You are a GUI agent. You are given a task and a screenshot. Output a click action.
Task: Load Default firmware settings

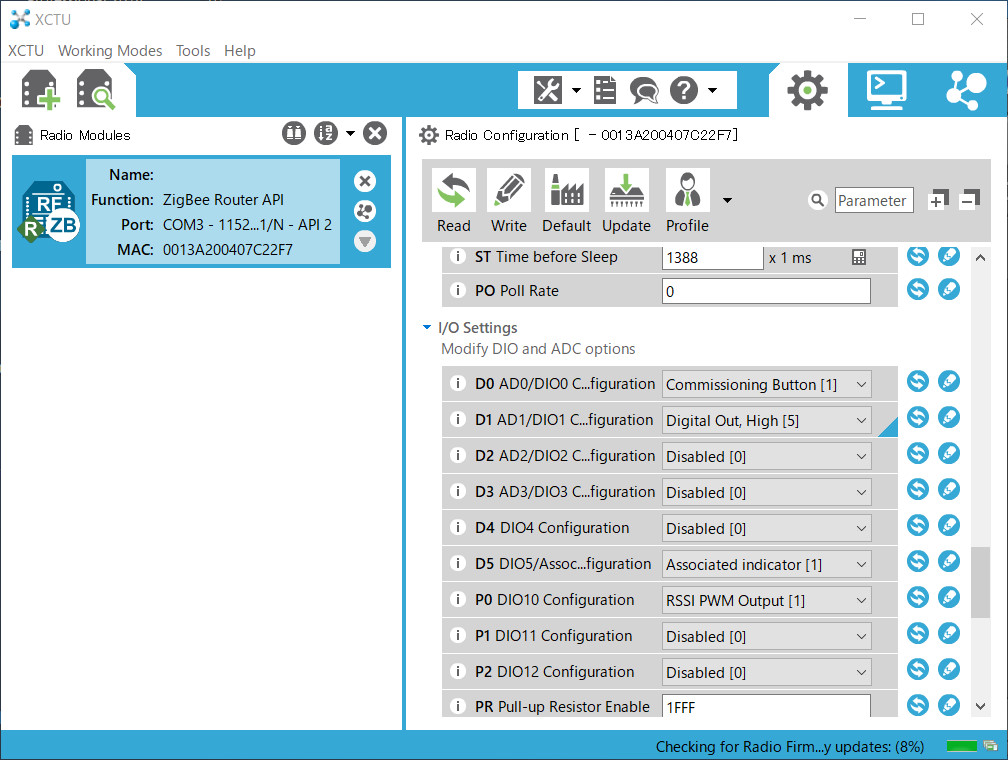tap(566, 201)
